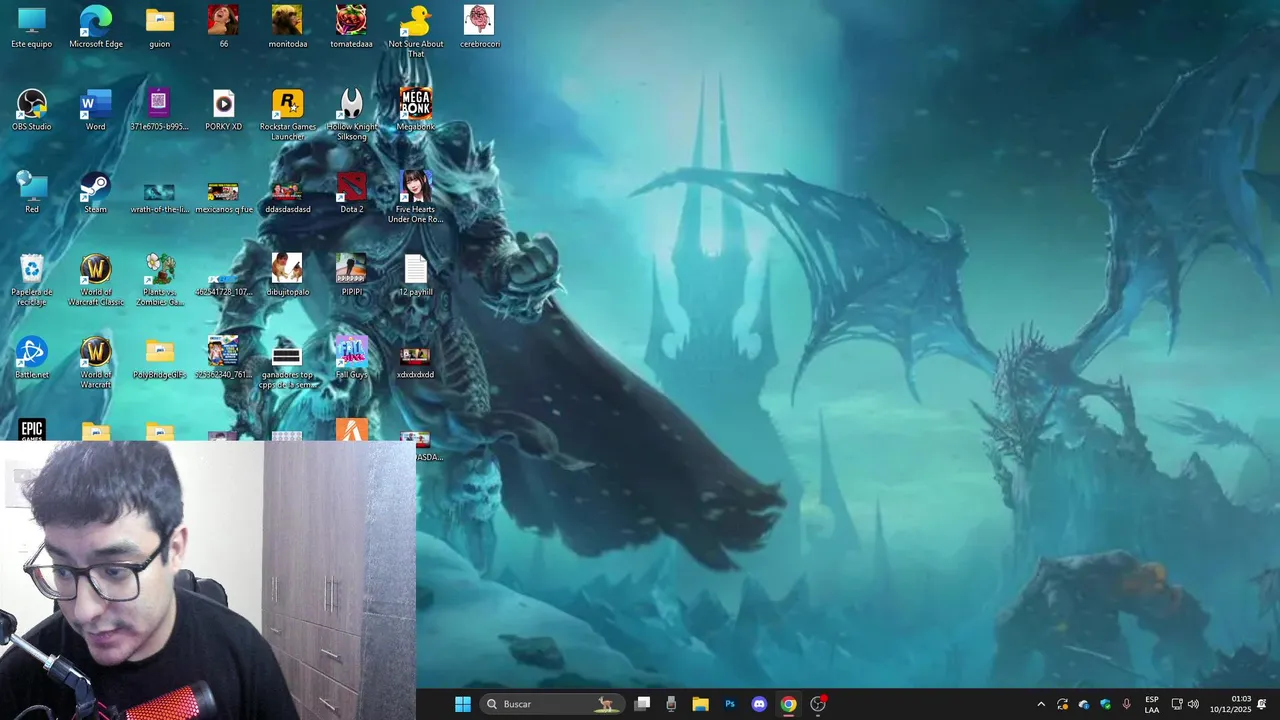Click the microphone tray icon
The image size is (1280, 720).
tap(1127, 704)
